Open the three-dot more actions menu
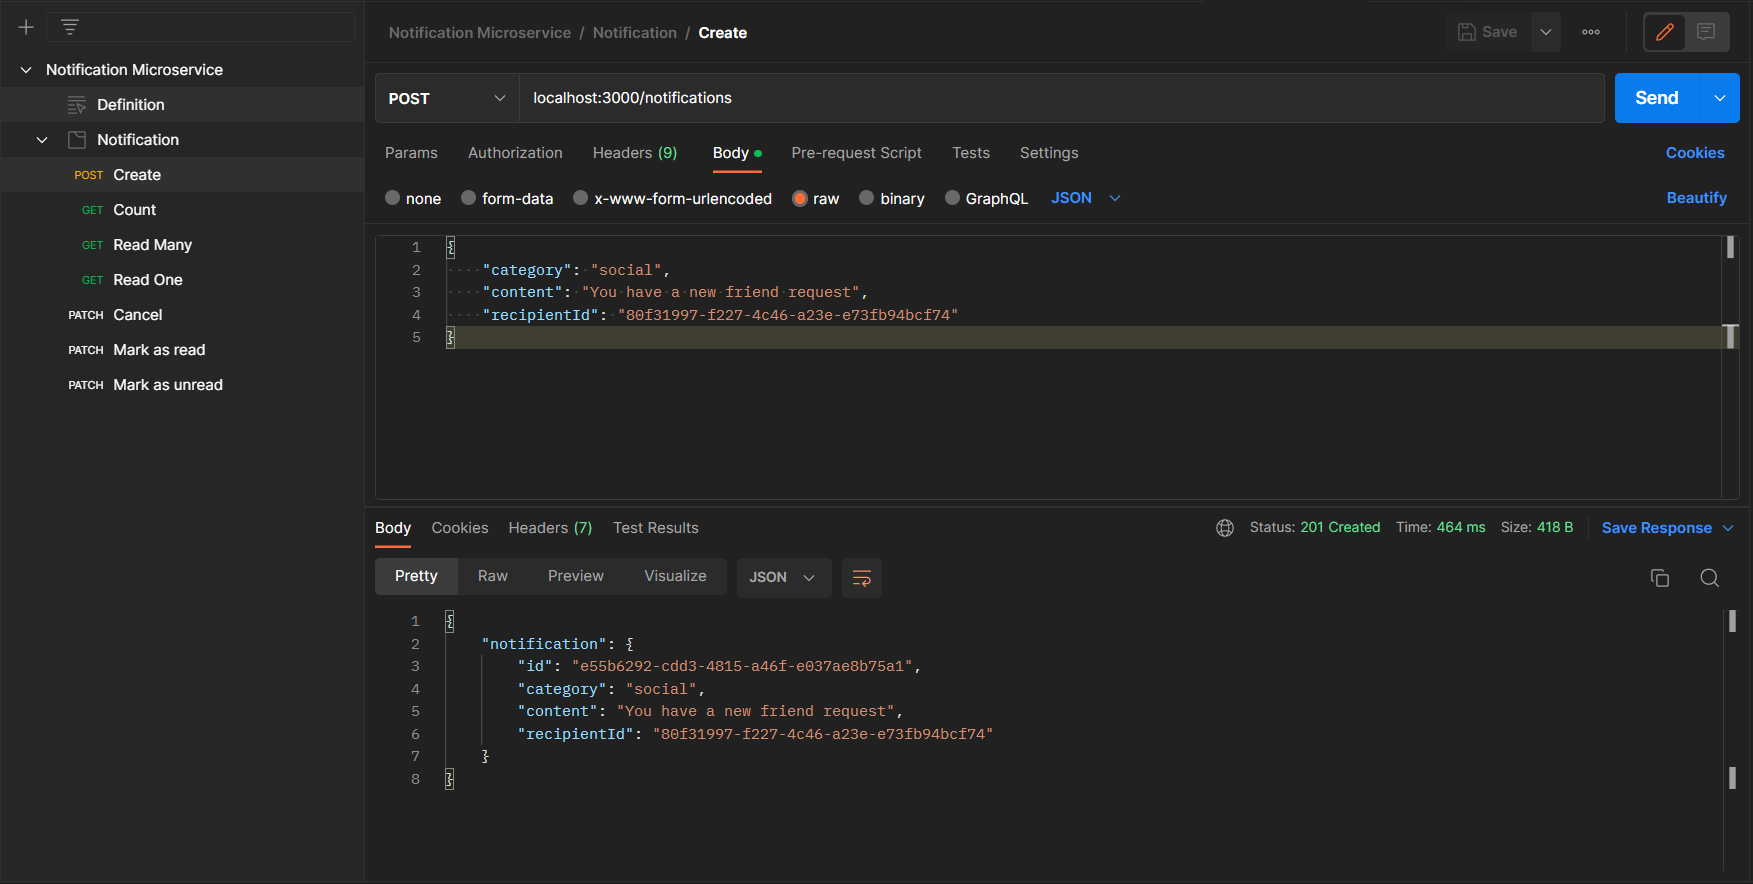The height and width of the screenshot is (884, 1753). [1591, 32]
